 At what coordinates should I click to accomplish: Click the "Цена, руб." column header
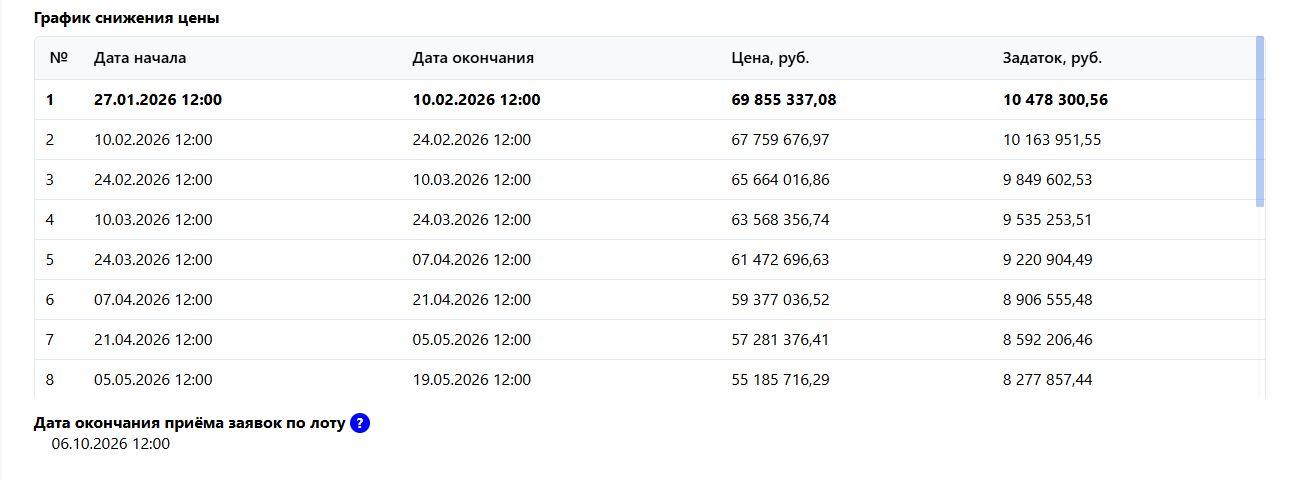[770, 58]
